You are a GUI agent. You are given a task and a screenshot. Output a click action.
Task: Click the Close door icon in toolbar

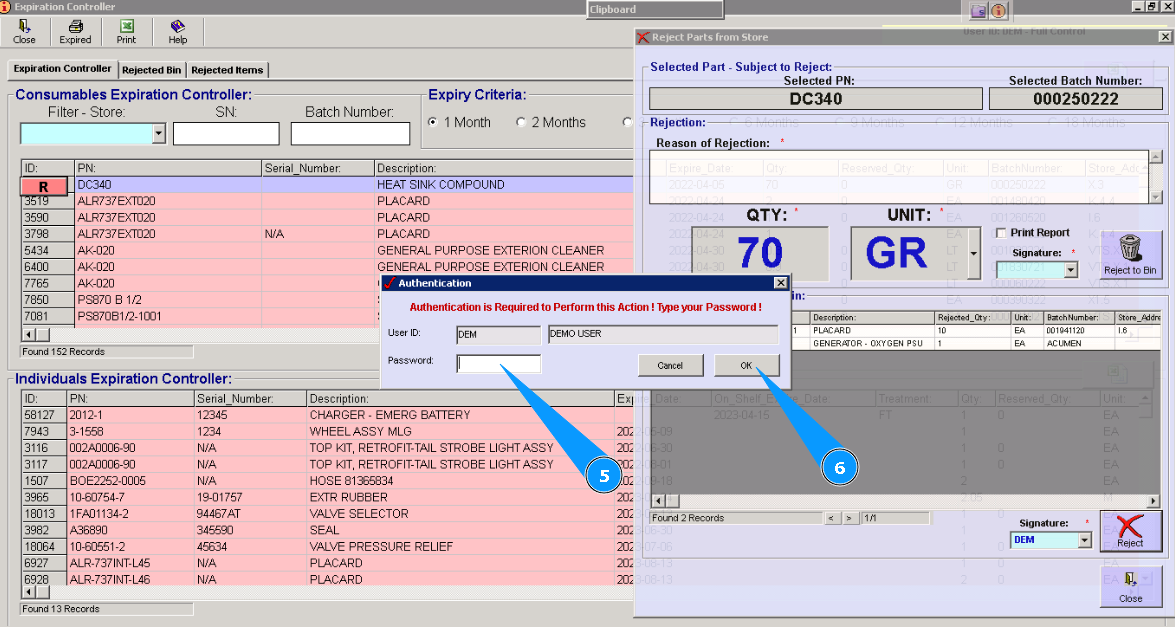(x=24, y=27)
